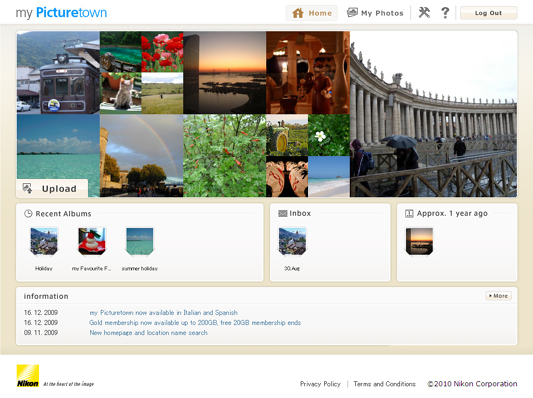
Task: Click the Nikon logo in footer
Action: 28,376
